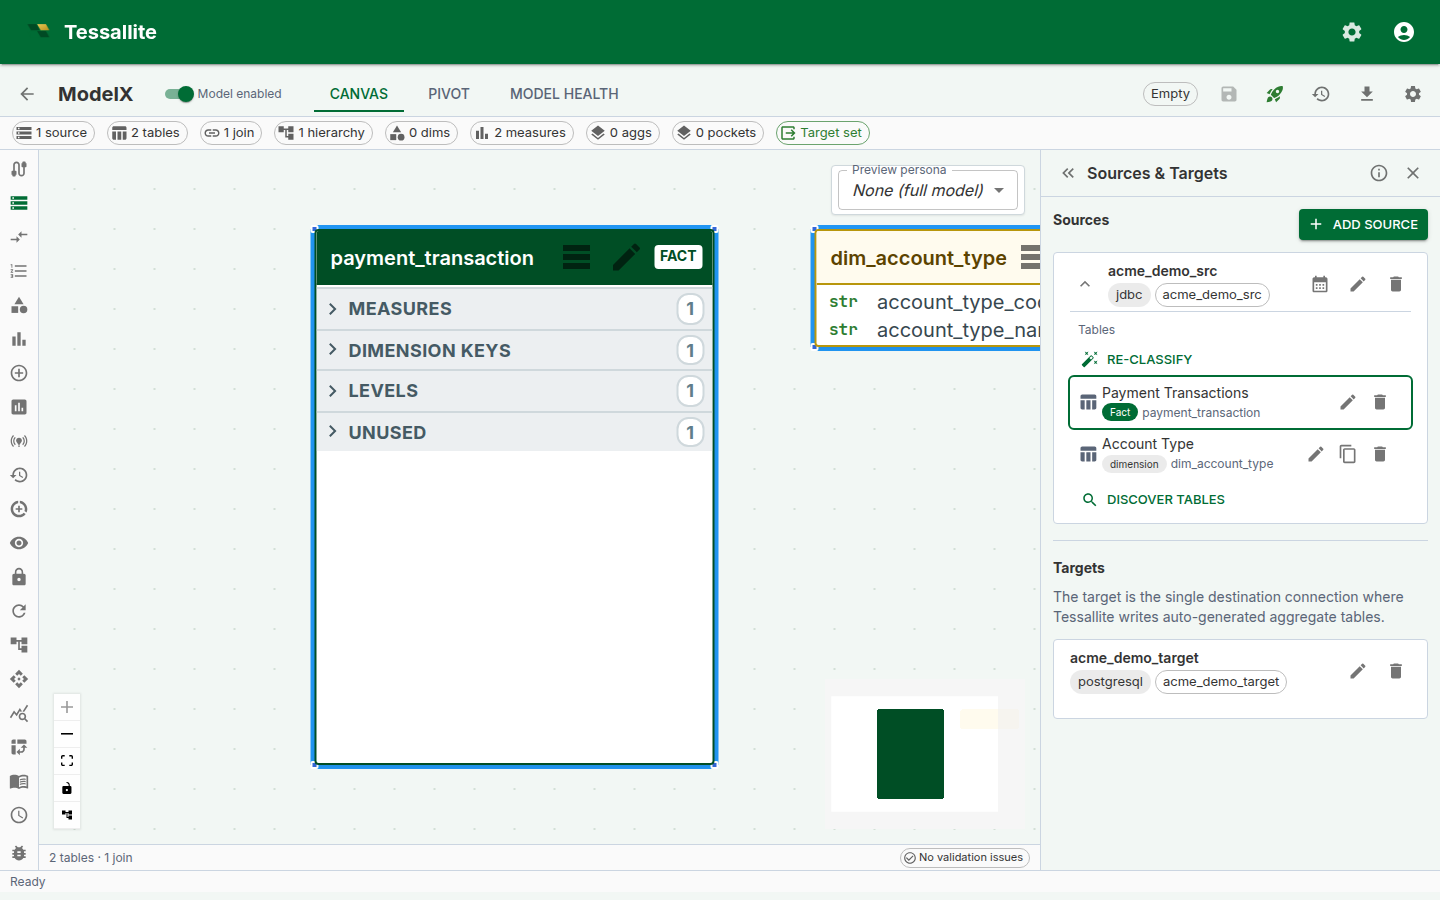This screenshot has width=1440, height=900.
Task: Duplicate the Account Type table
Action: 1348,454
